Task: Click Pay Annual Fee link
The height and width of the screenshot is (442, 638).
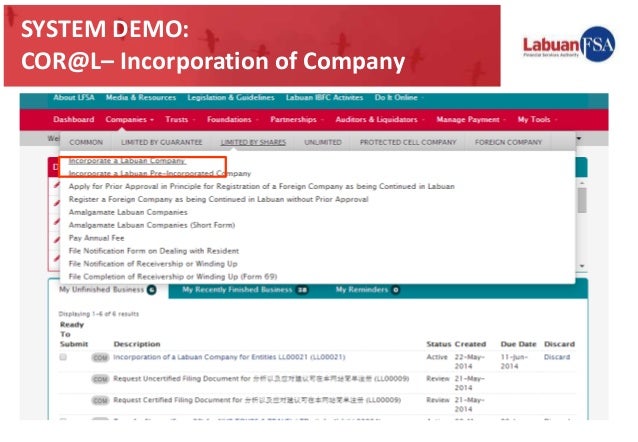Action: [96, 238]
